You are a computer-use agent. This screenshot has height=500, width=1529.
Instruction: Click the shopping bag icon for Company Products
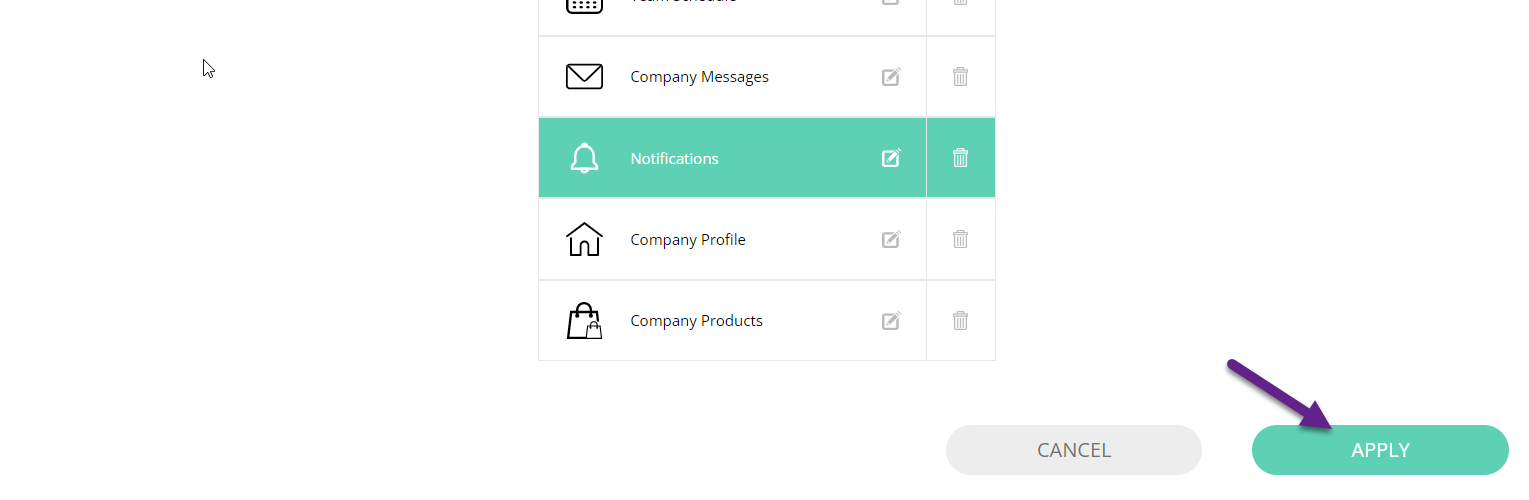click(x=584, y=321)
